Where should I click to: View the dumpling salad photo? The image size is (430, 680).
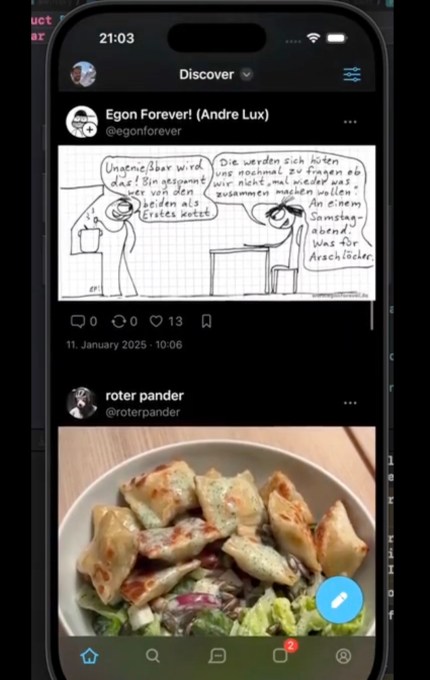217,531
